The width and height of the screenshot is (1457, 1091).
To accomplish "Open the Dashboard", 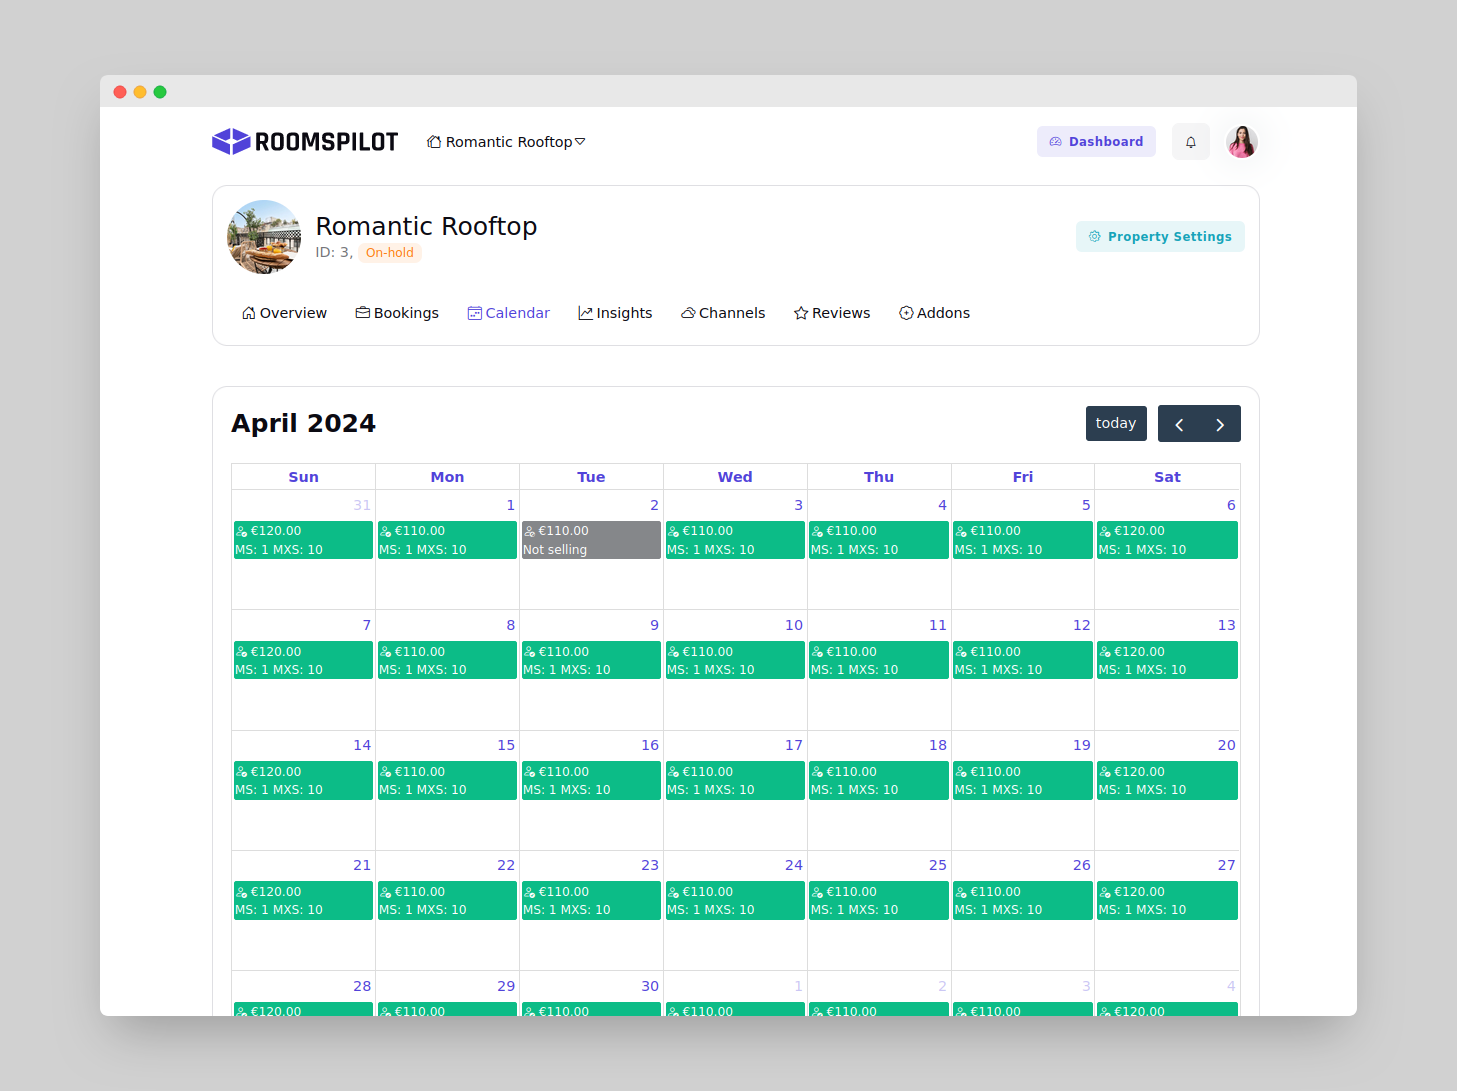I will click(1096, 142).
